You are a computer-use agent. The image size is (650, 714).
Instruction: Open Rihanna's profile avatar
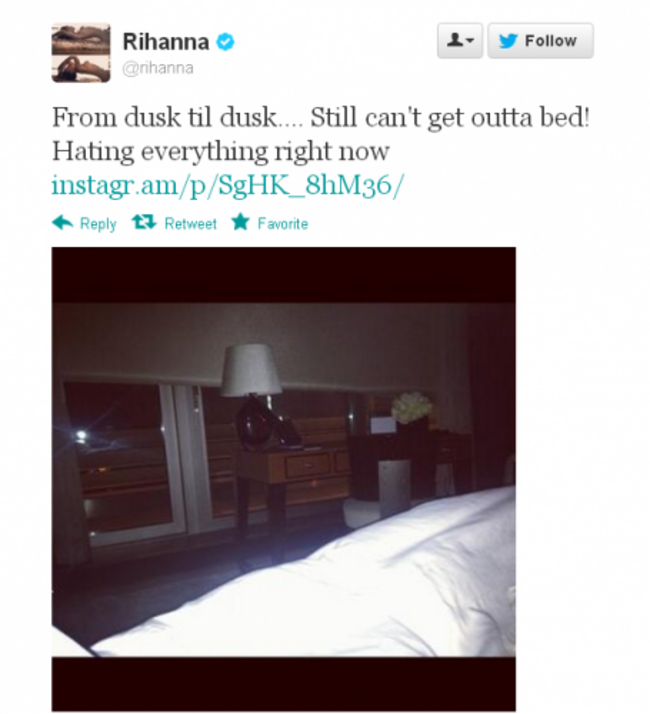click(81, 53)
